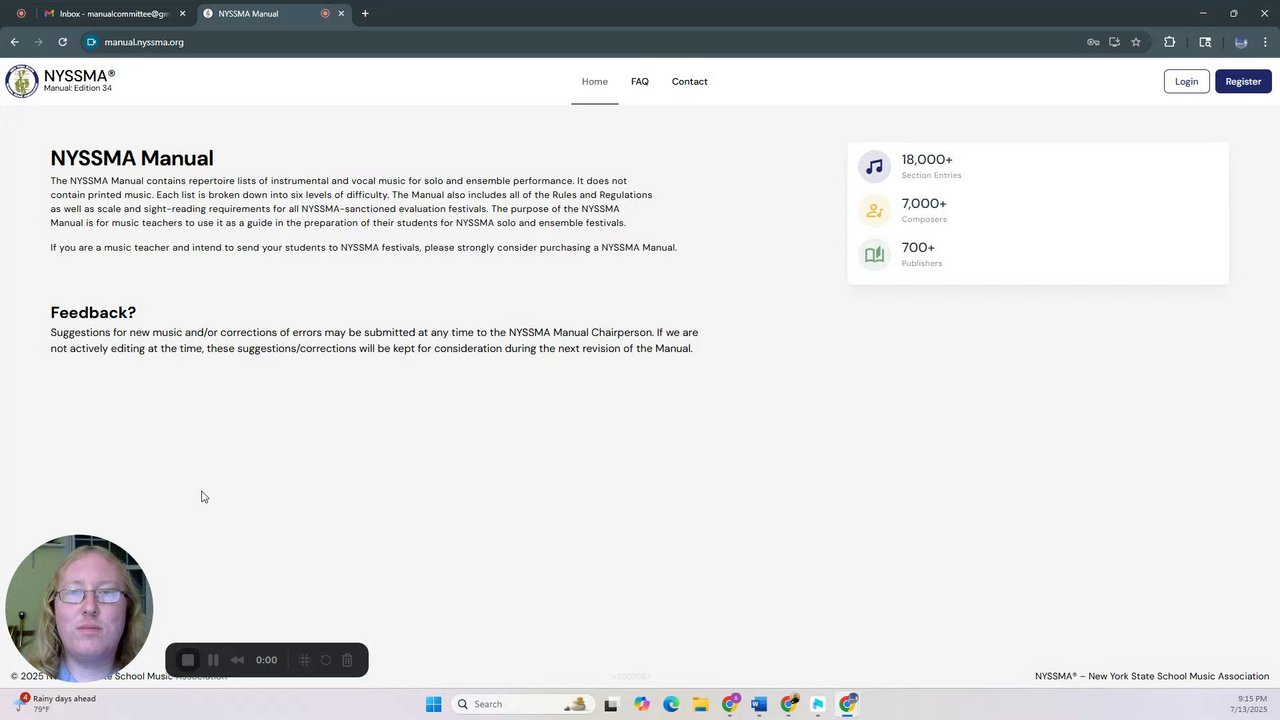Click the recorder circular restart icon

325,660
